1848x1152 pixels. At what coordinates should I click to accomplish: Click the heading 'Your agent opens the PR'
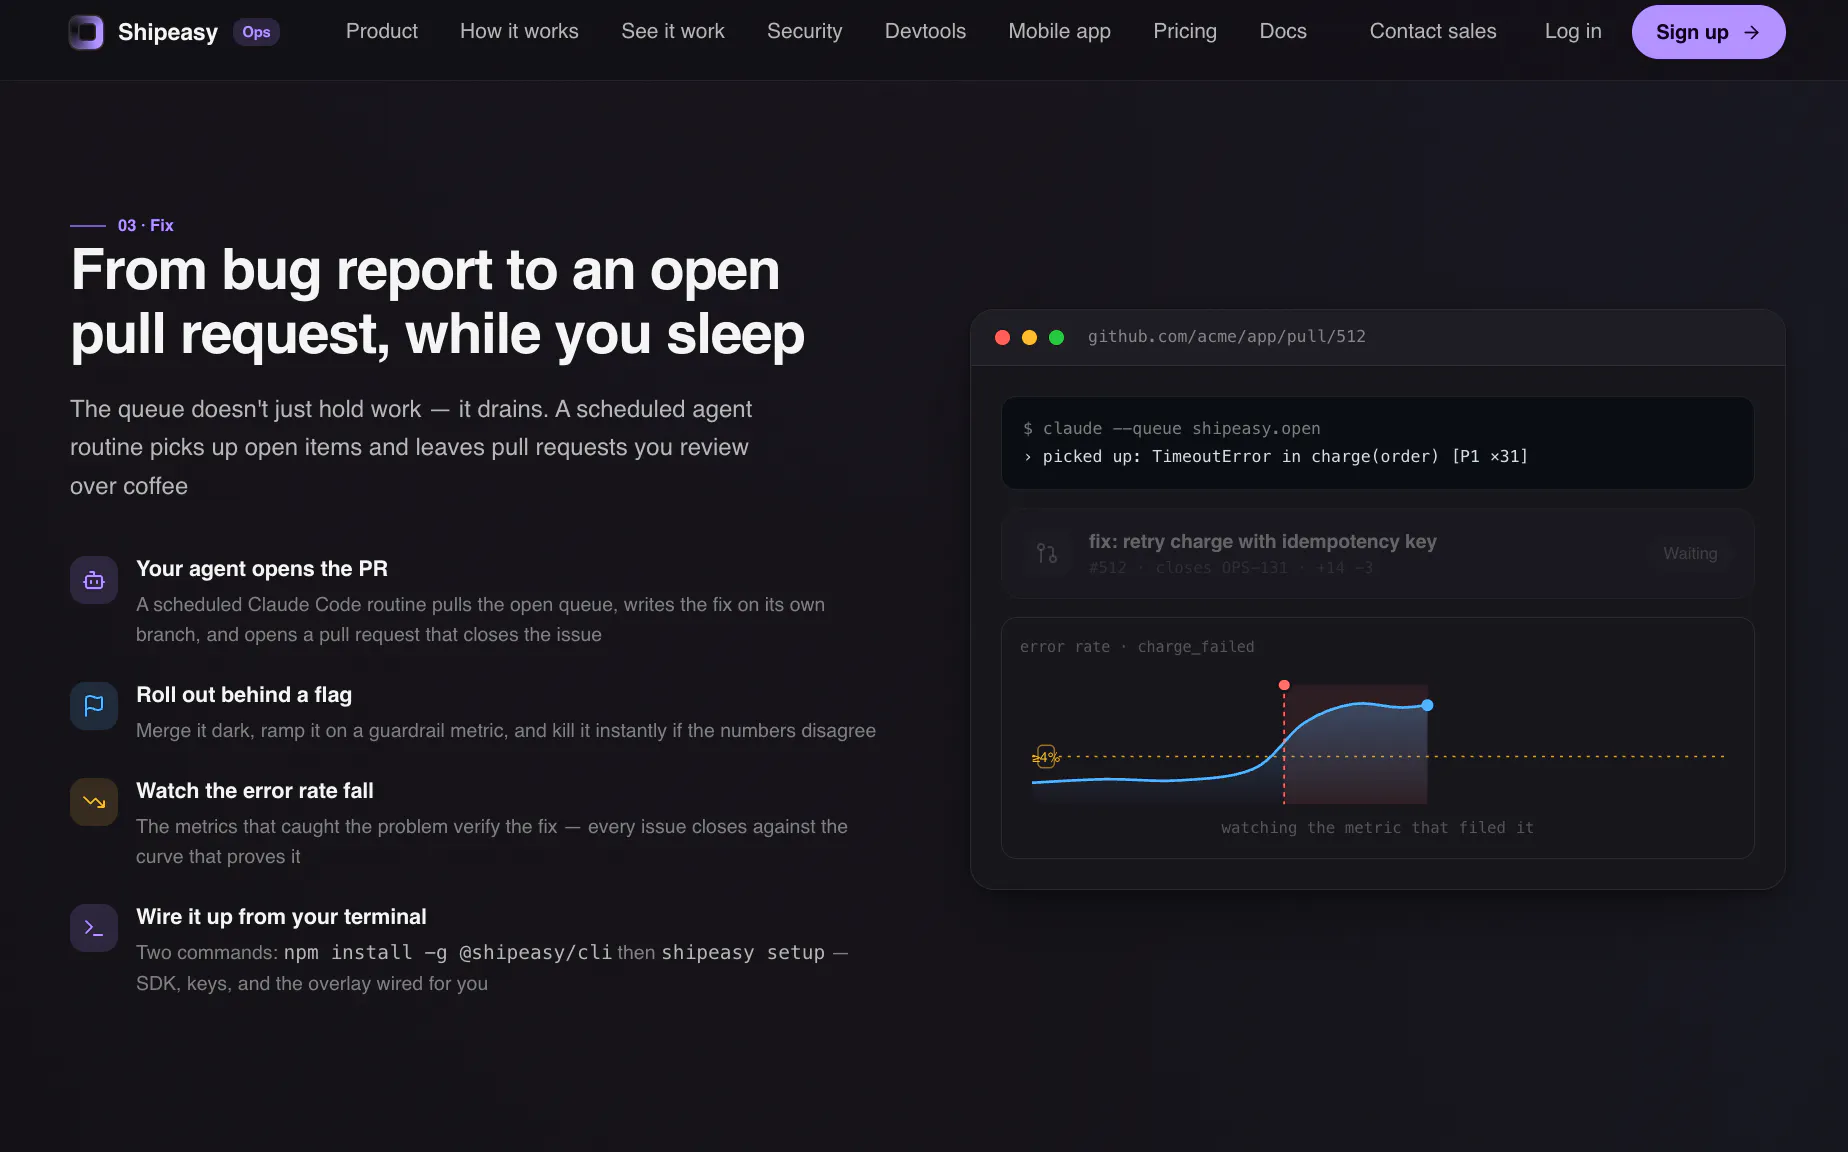pyautogui.click(x=262, y=569)
